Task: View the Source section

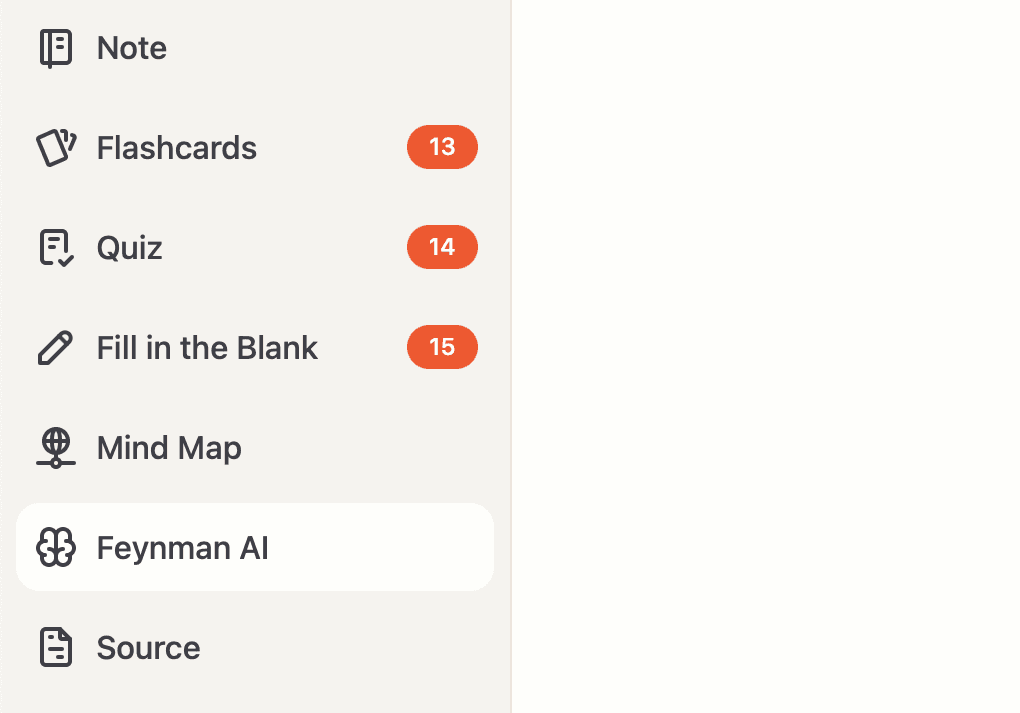Action: 148,647
